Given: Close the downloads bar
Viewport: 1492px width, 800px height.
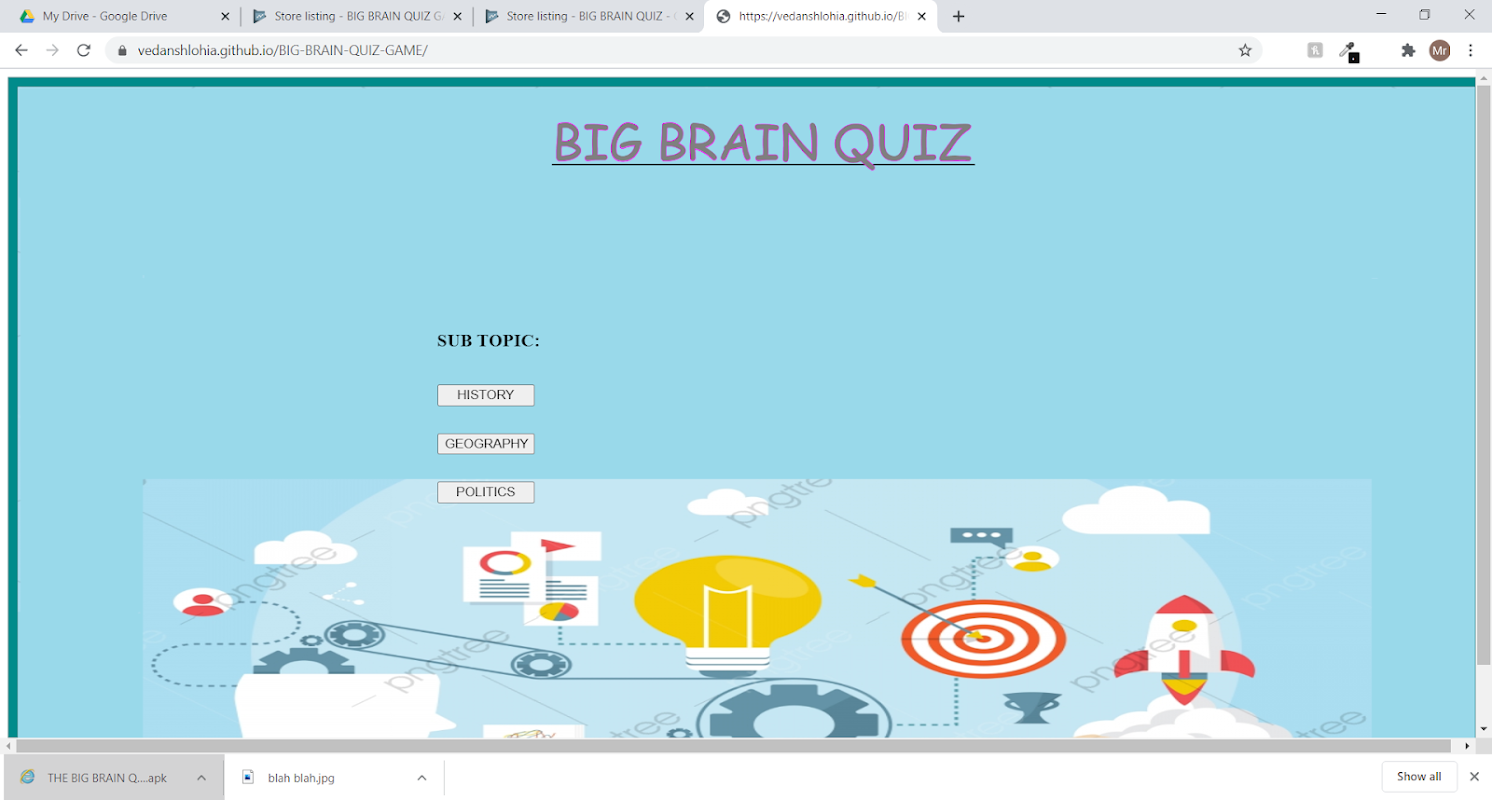Looking at the screenshot, I should 1474,776.
